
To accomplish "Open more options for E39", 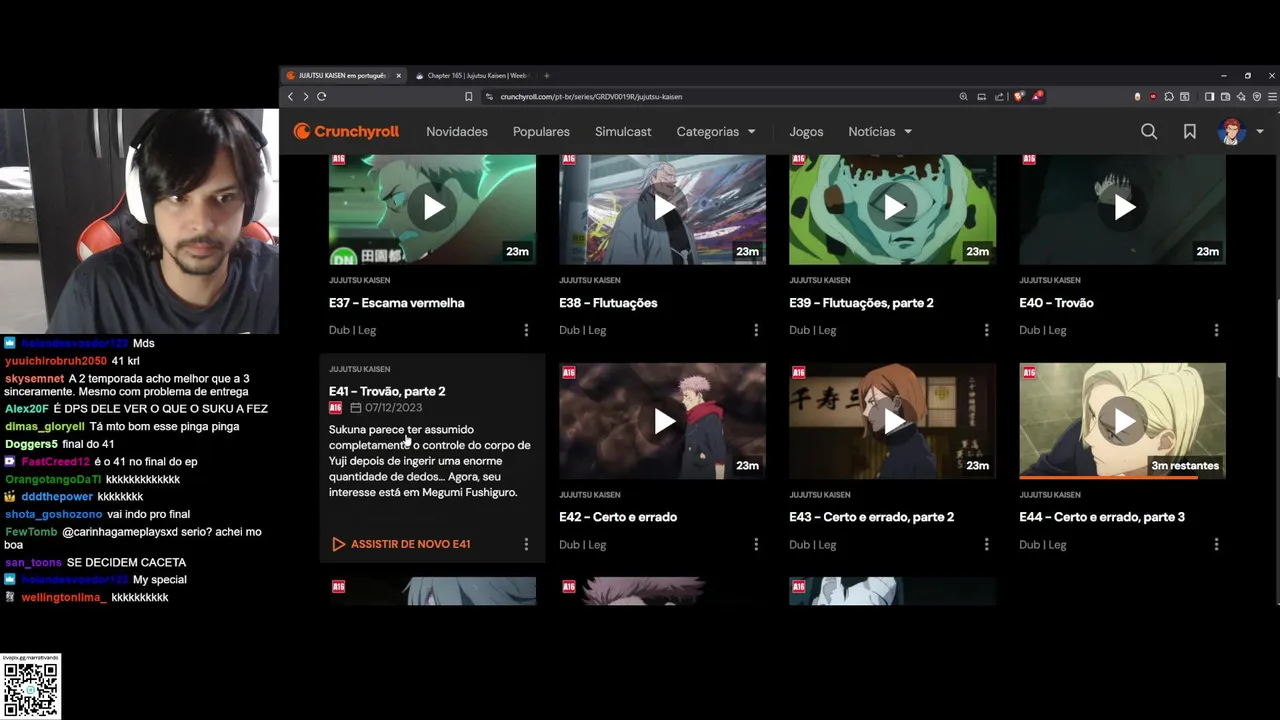I will (x=986, y=330).
